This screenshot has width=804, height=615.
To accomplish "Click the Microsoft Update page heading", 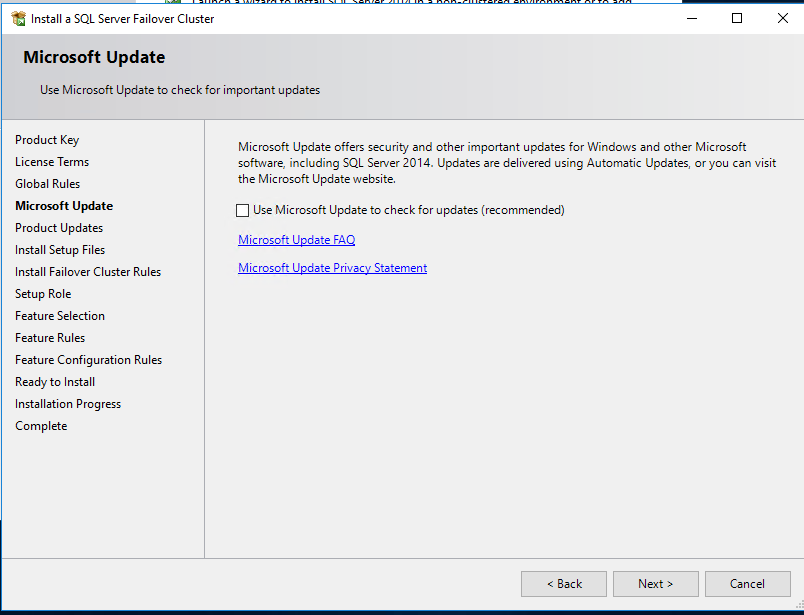I will [x=94, y=57].
